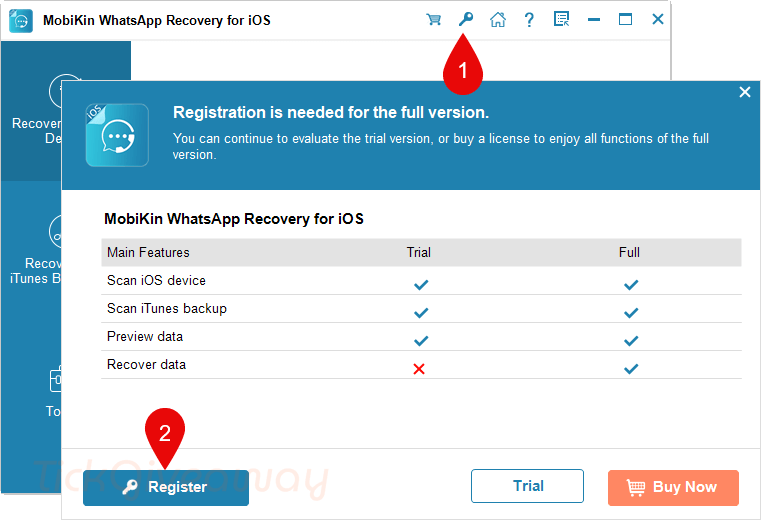Open help question mark icon
The image size is (762, 520).
point(529,19)
